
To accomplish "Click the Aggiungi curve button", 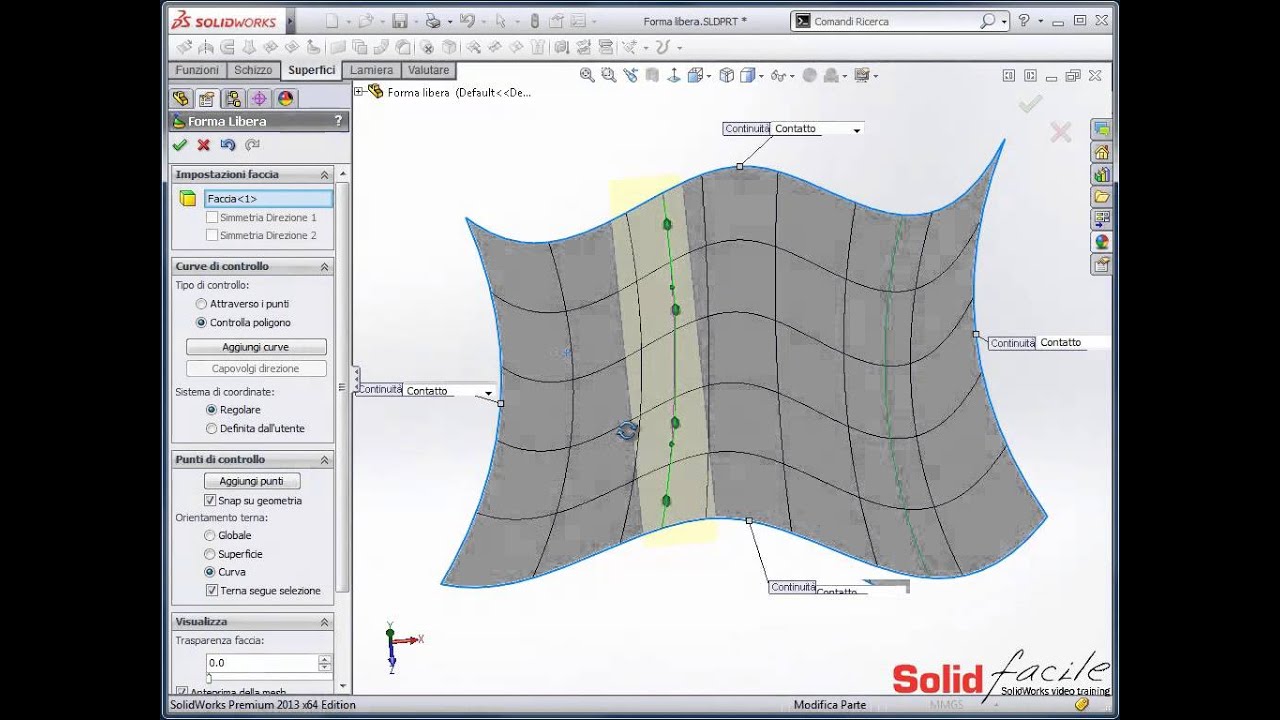I will (x=256, y=347).
